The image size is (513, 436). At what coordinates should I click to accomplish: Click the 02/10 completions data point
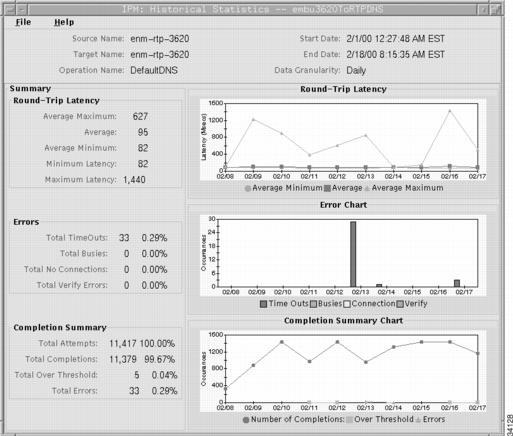point(282,342)
